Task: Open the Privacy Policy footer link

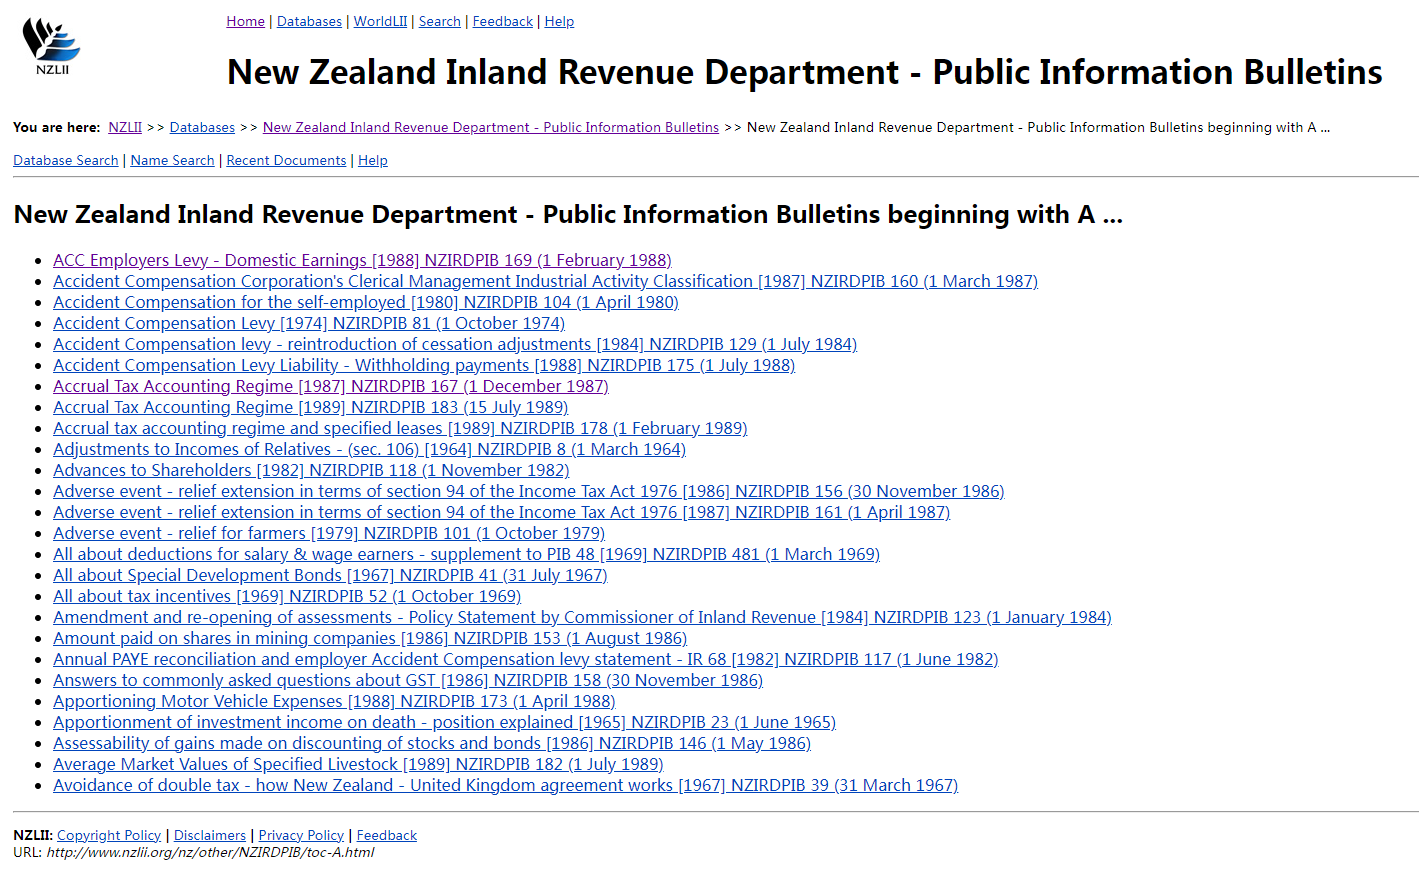Action: (x=301, y=835)
